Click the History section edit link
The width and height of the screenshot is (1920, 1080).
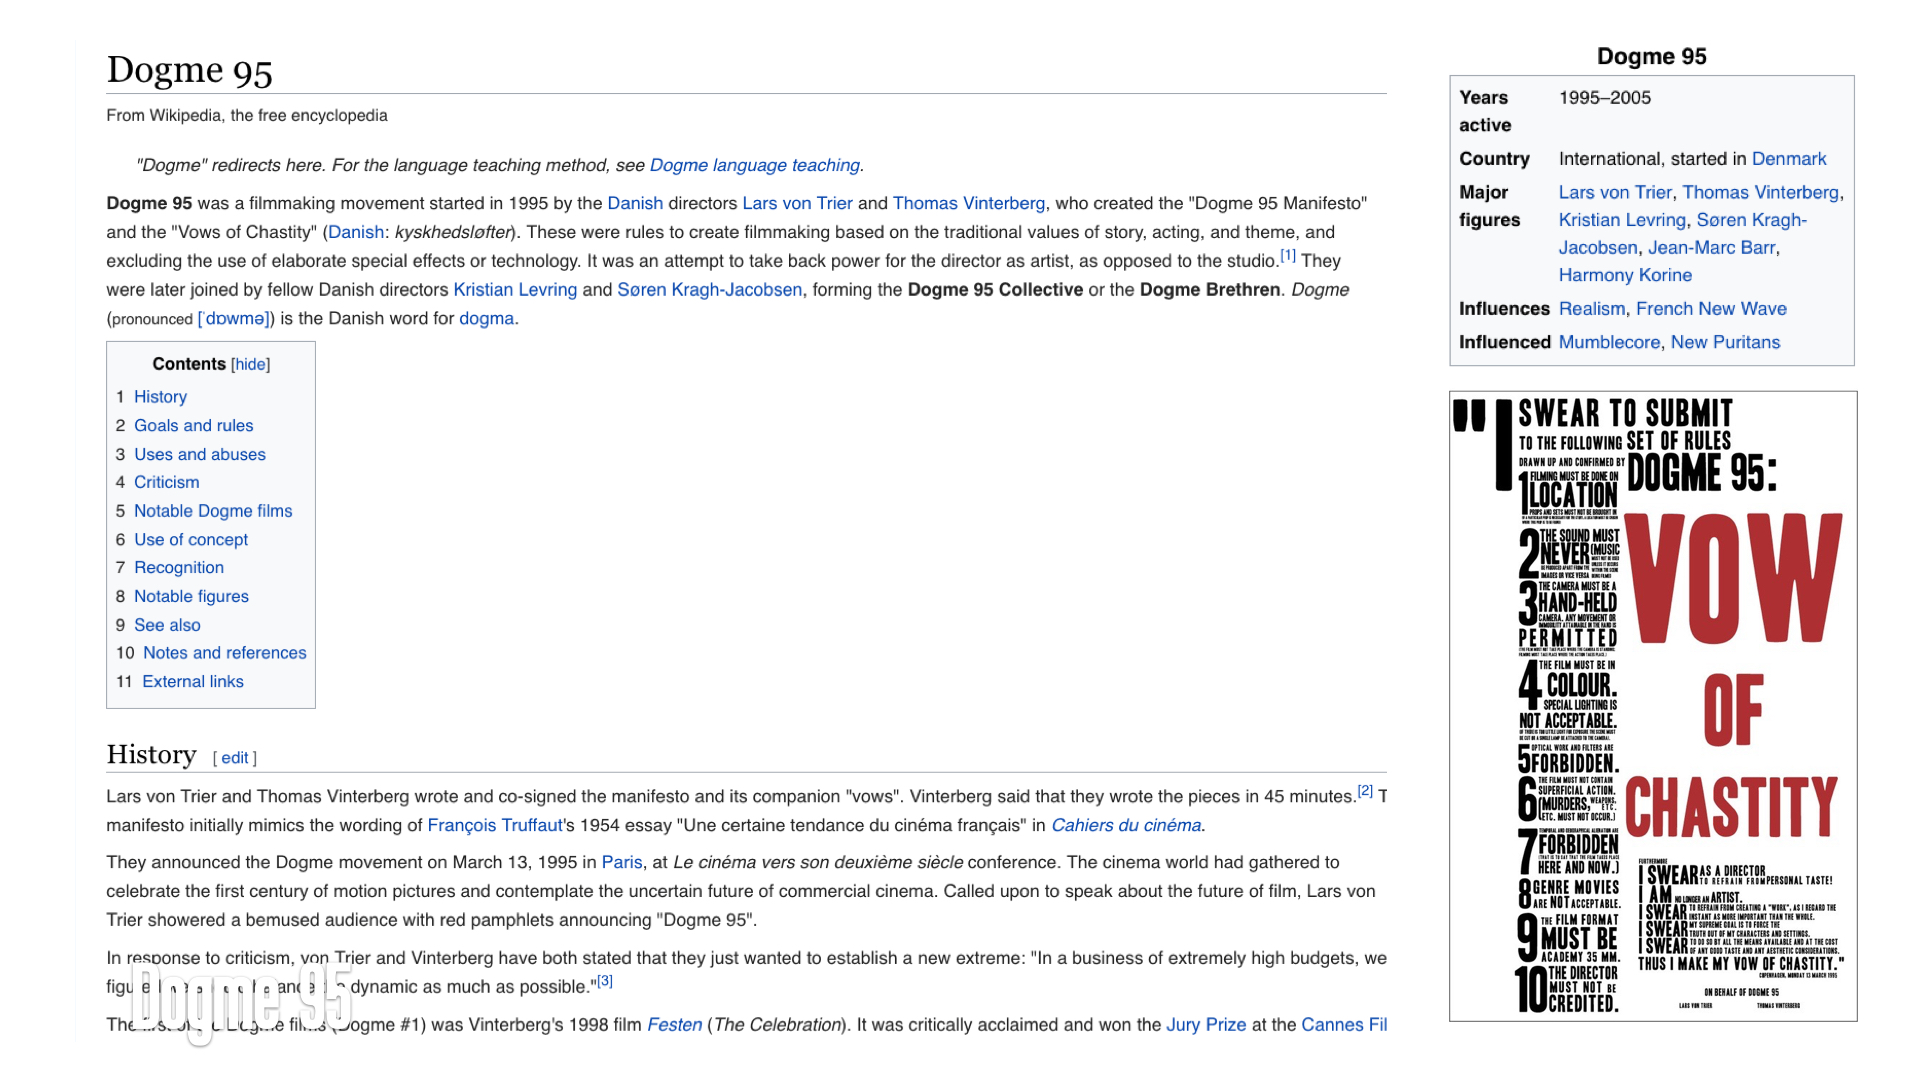coord(234,758)
